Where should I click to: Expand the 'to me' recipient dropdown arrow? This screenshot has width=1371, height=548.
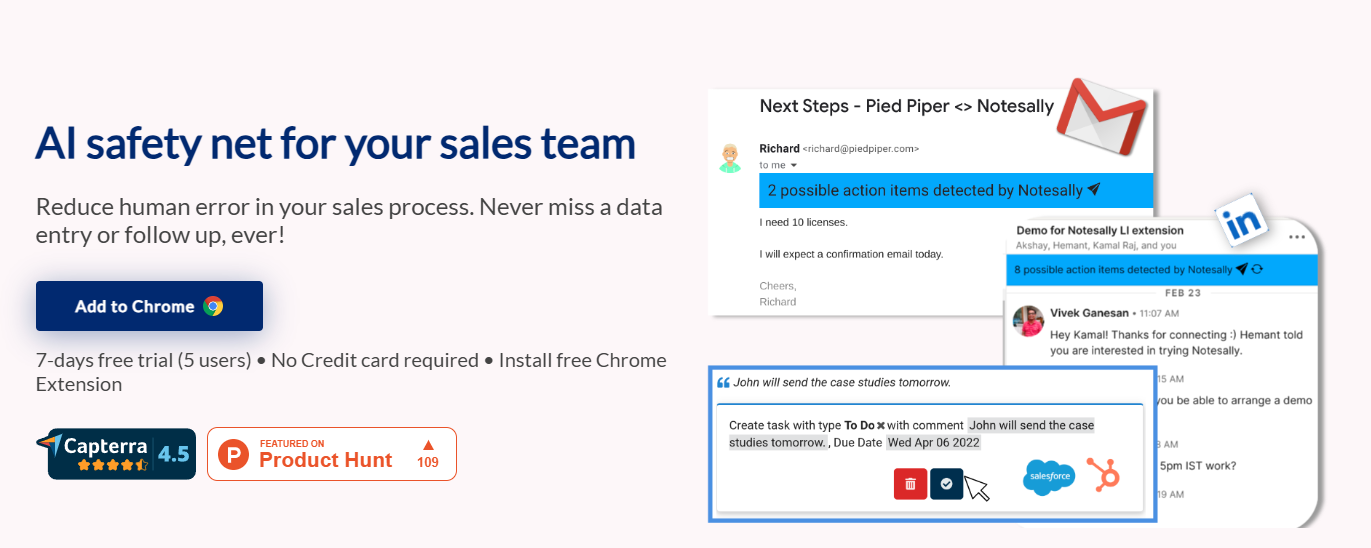coord(794,165)
